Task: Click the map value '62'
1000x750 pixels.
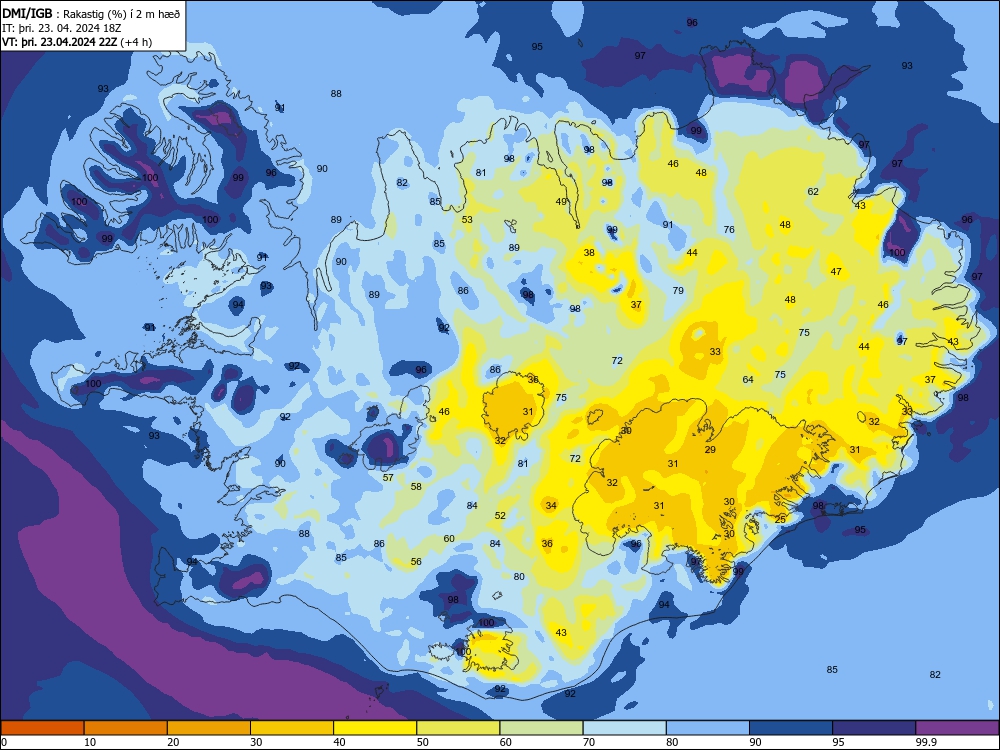Action: coord(813,191)
